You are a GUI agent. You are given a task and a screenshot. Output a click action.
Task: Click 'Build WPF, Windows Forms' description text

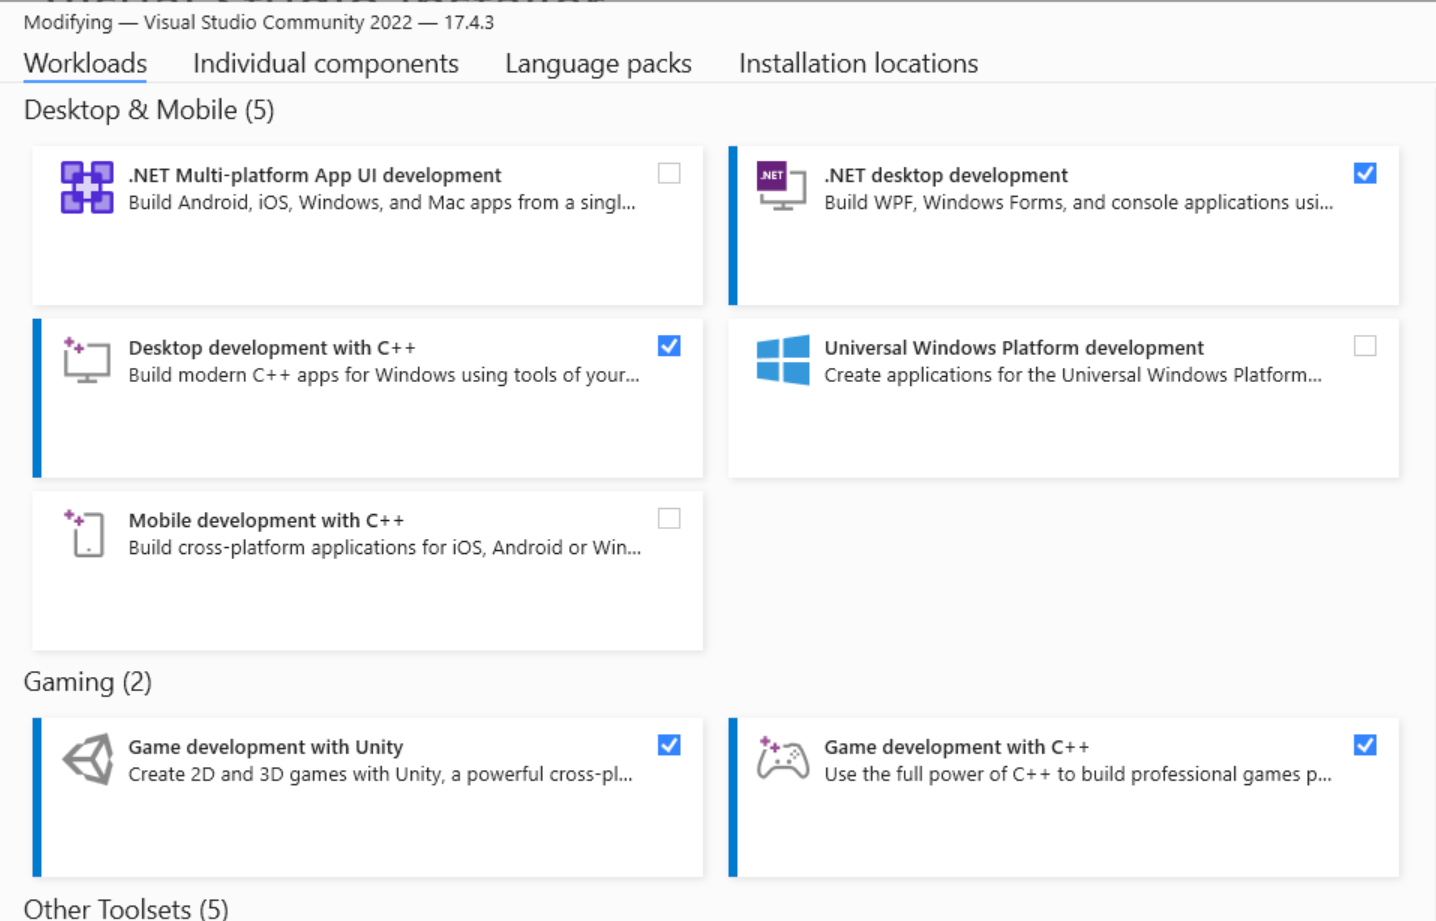1078,202
